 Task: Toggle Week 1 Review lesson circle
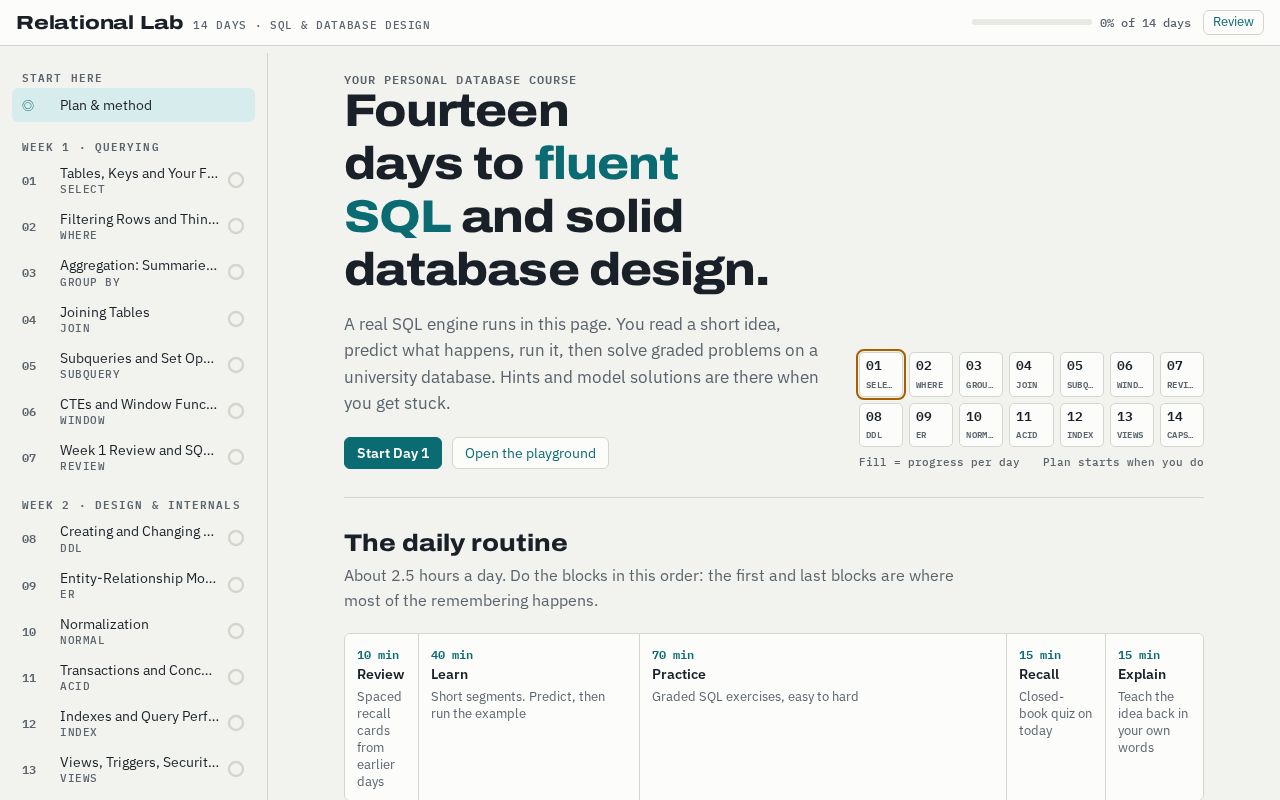pos(236,457)
